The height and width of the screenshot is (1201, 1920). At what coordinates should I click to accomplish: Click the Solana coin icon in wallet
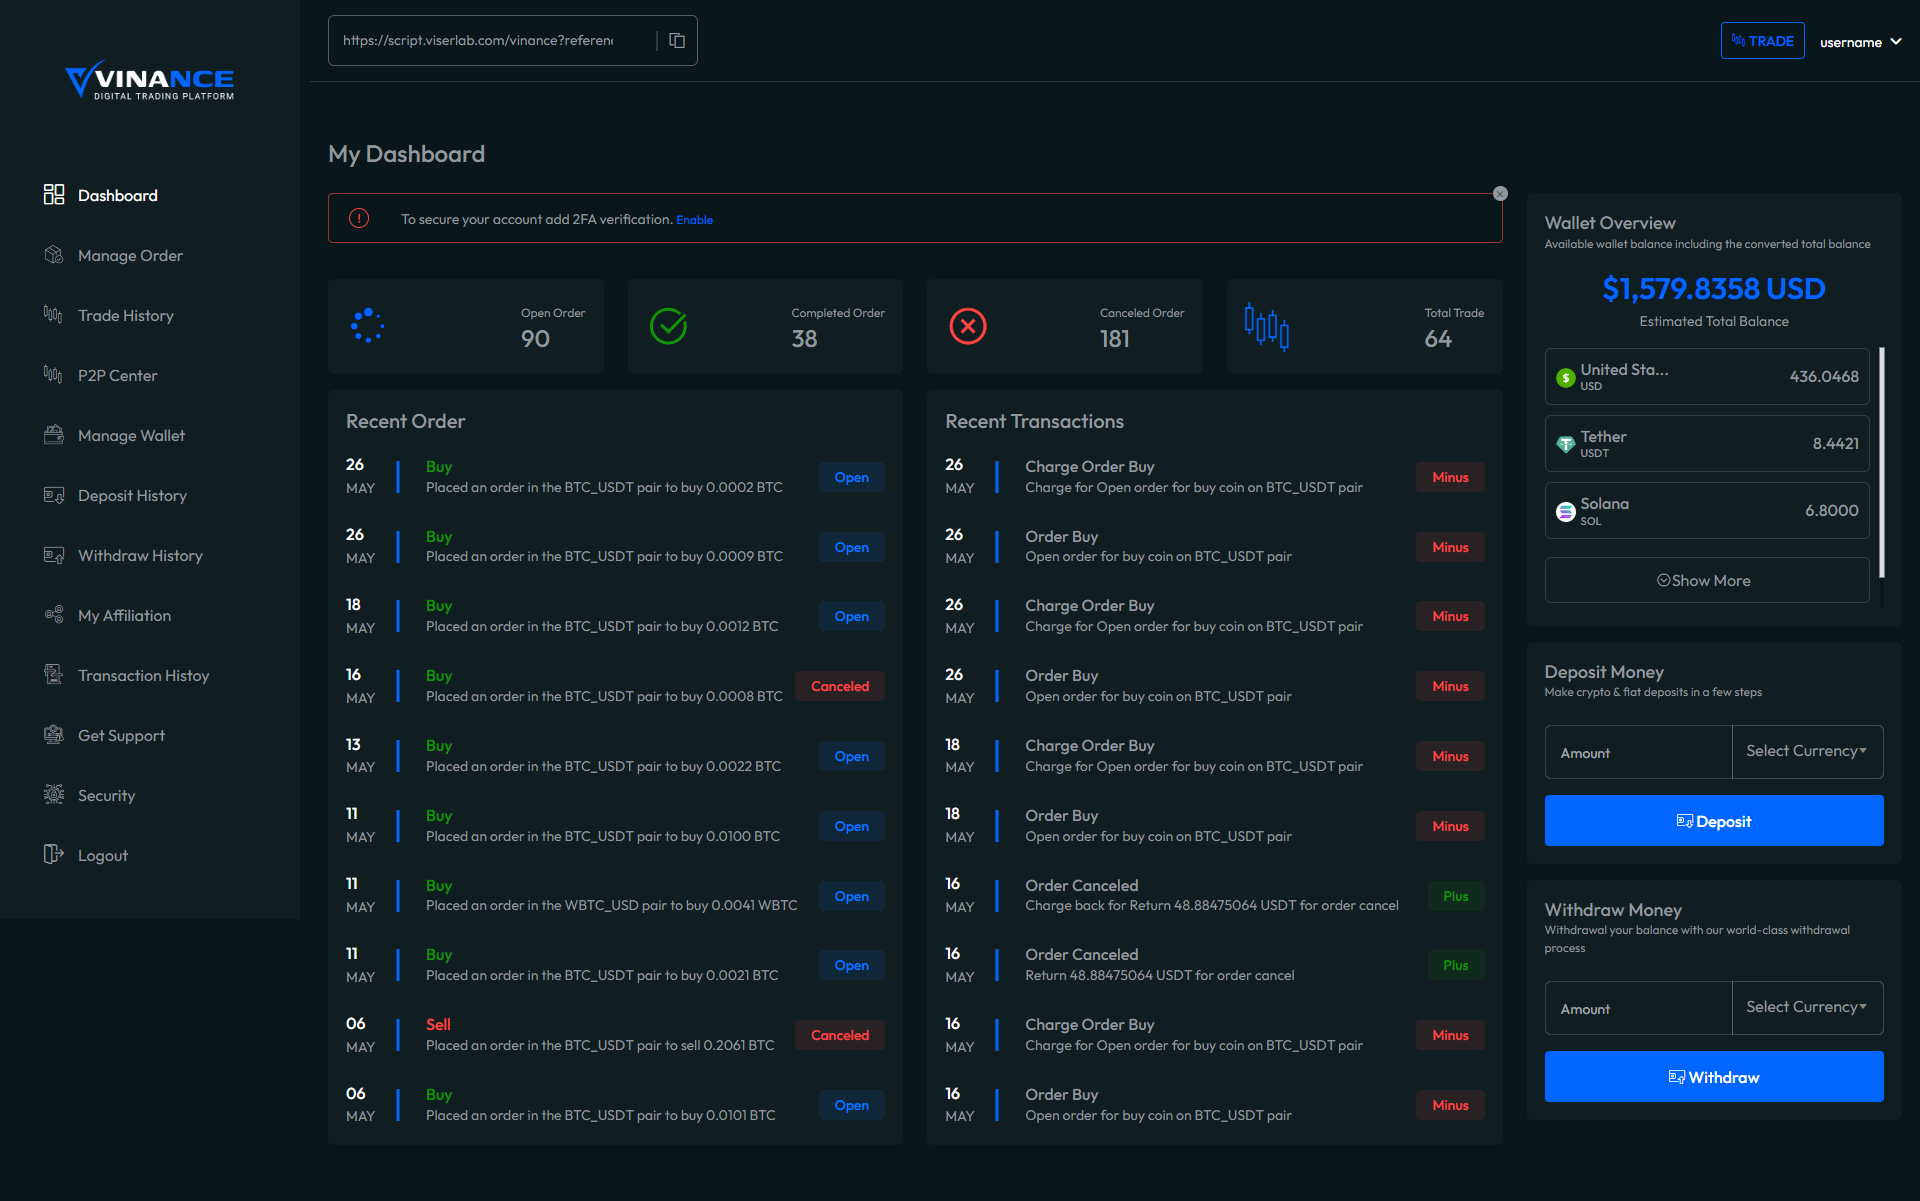[x=1566, y=511]
